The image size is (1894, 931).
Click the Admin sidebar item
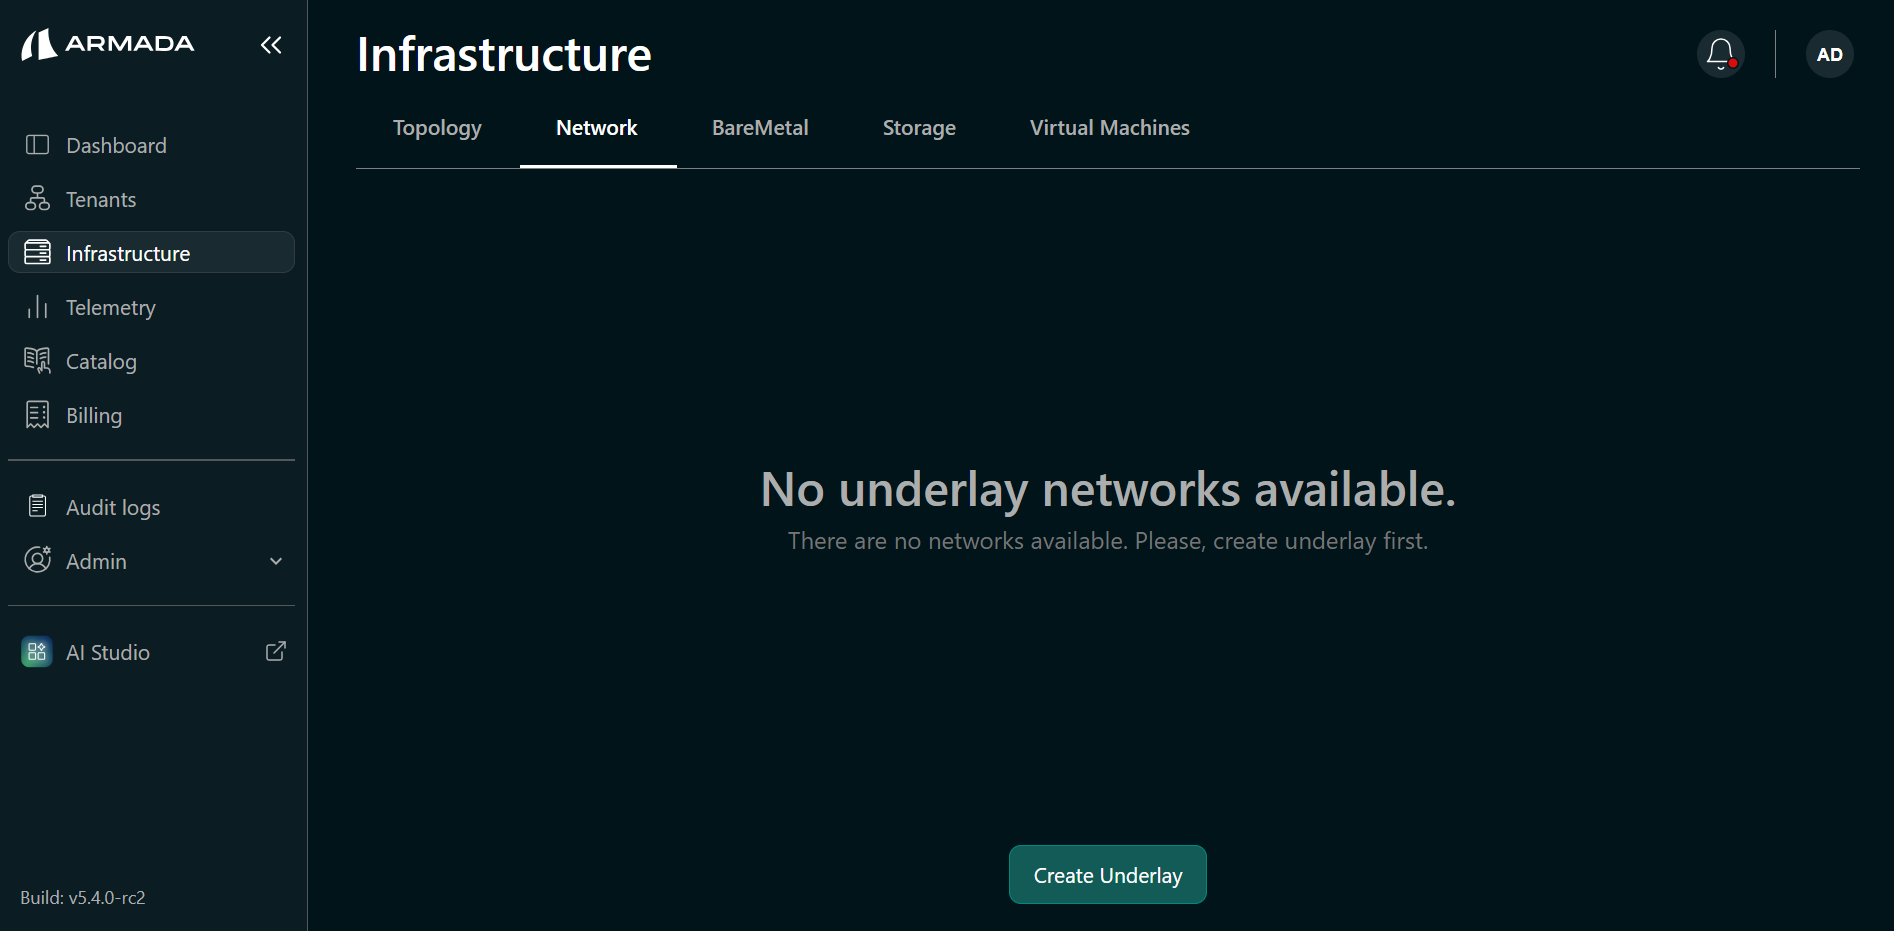click(x=151, y=561)
